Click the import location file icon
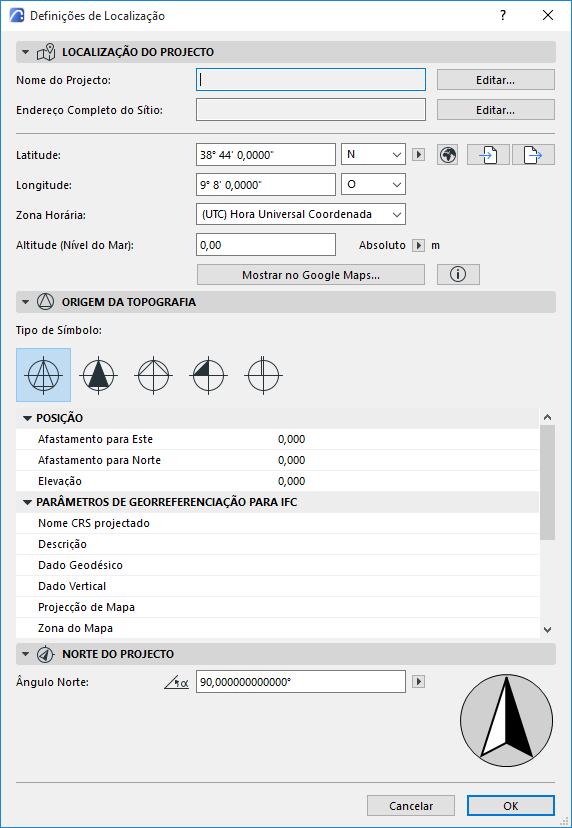This screenshot has height=828, width=572. click(x=489, y=155)
